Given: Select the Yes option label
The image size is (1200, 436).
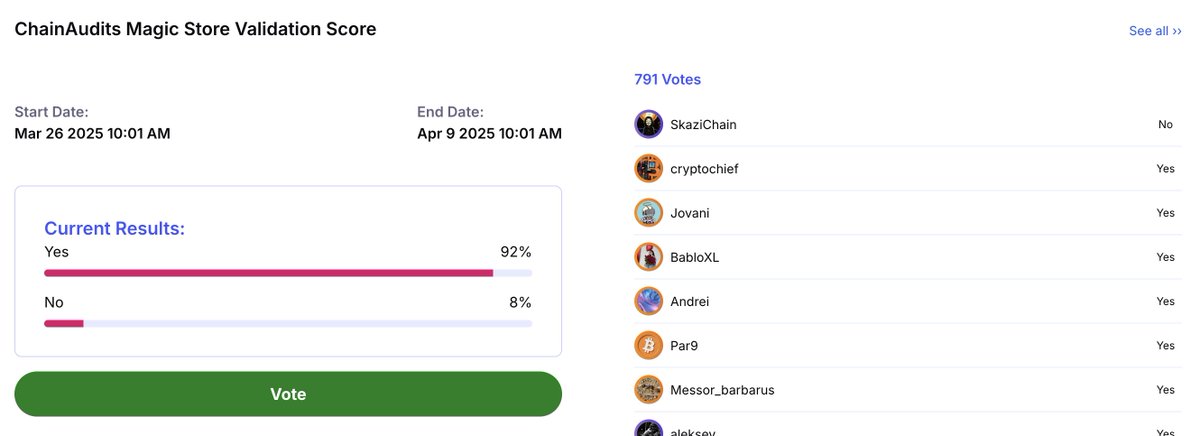Looking at the screenshot, I should pos(56,252).
